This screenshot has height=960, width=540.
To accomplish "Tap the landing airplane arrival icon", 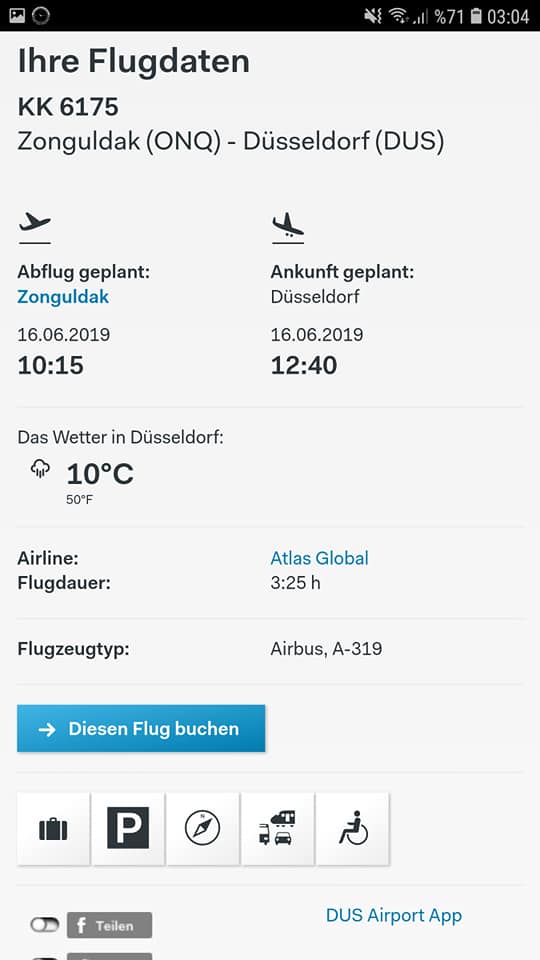I will [x=288, y=227].
